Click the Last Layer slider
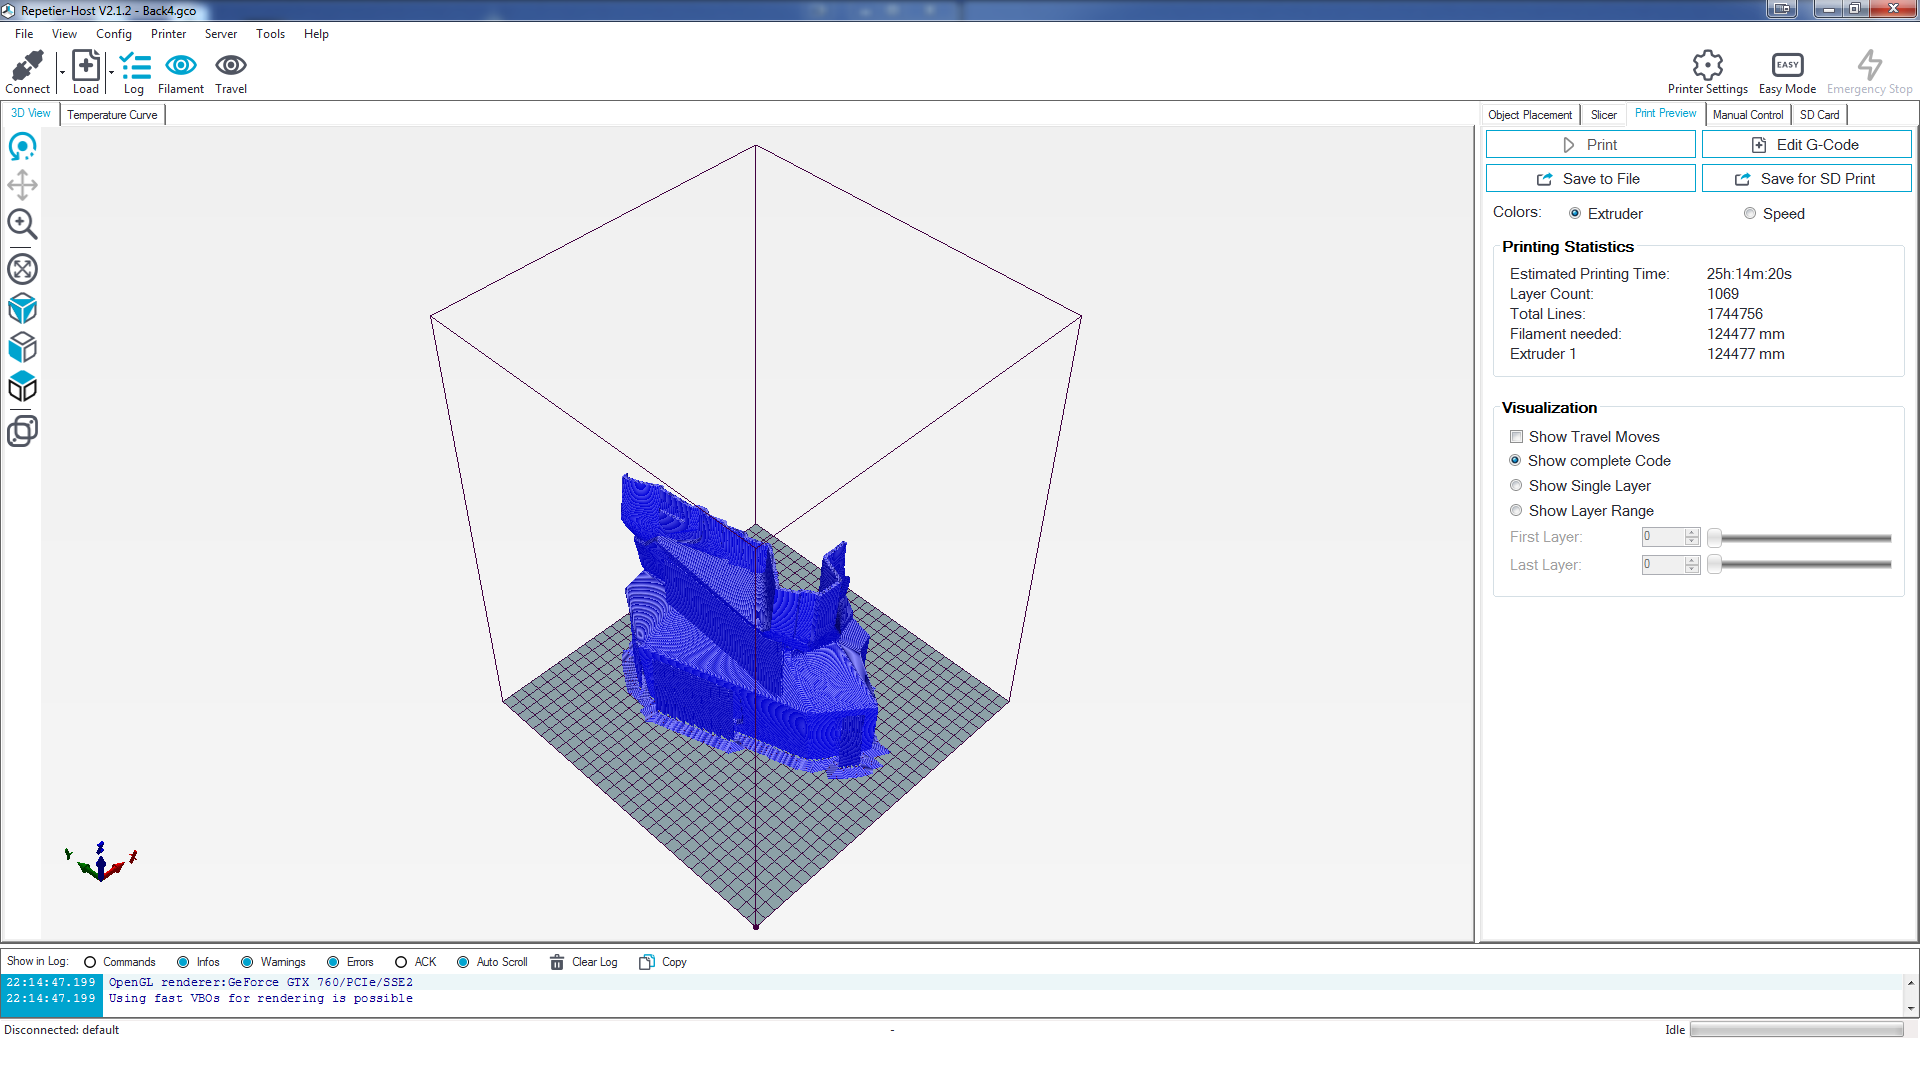The width and height of the screenshot is (1920, 1080). pyautogui.click(x=1800, y=565)
